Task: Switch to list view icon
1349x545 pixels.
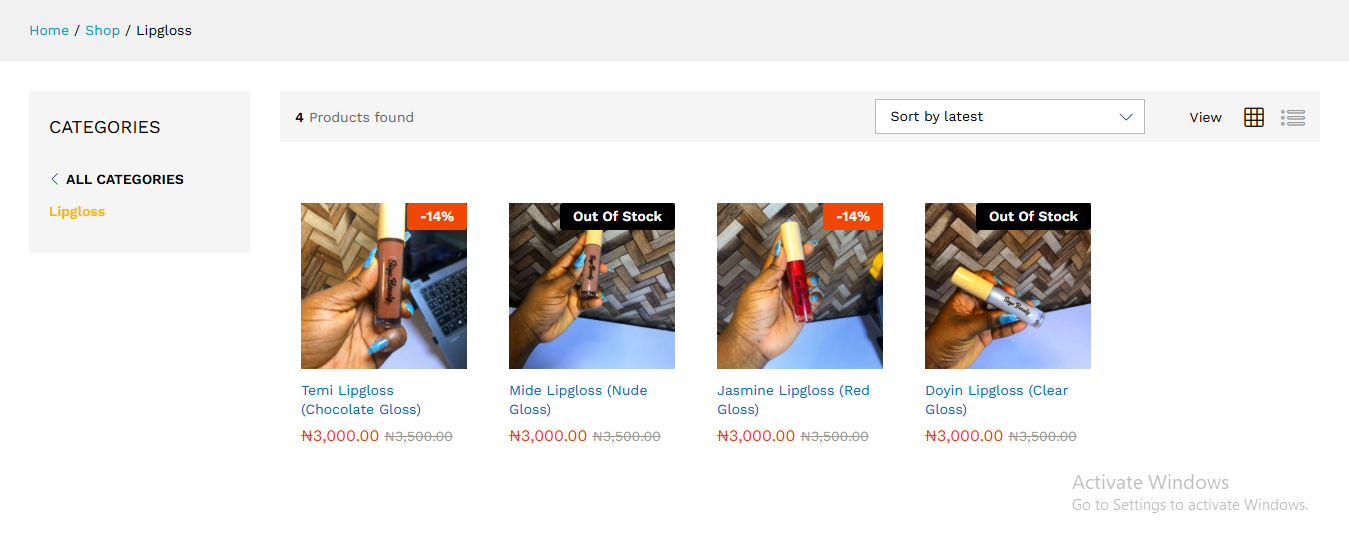Action: pos(1293,117)
